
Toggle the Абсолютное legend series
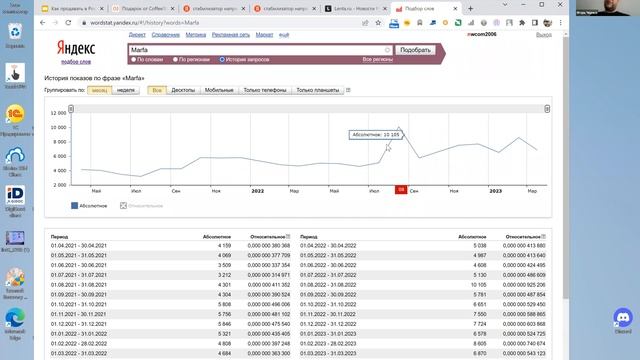(89, 206)
